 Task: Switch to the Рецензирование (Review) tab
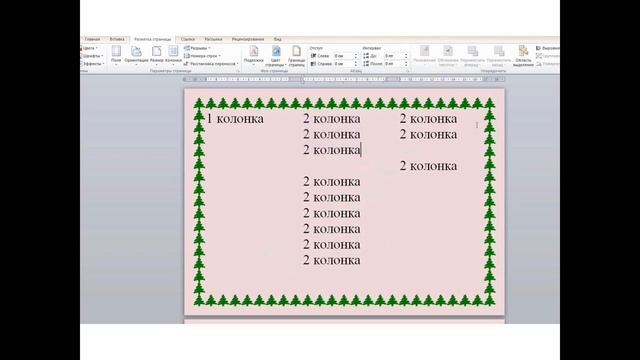[248, 39]
